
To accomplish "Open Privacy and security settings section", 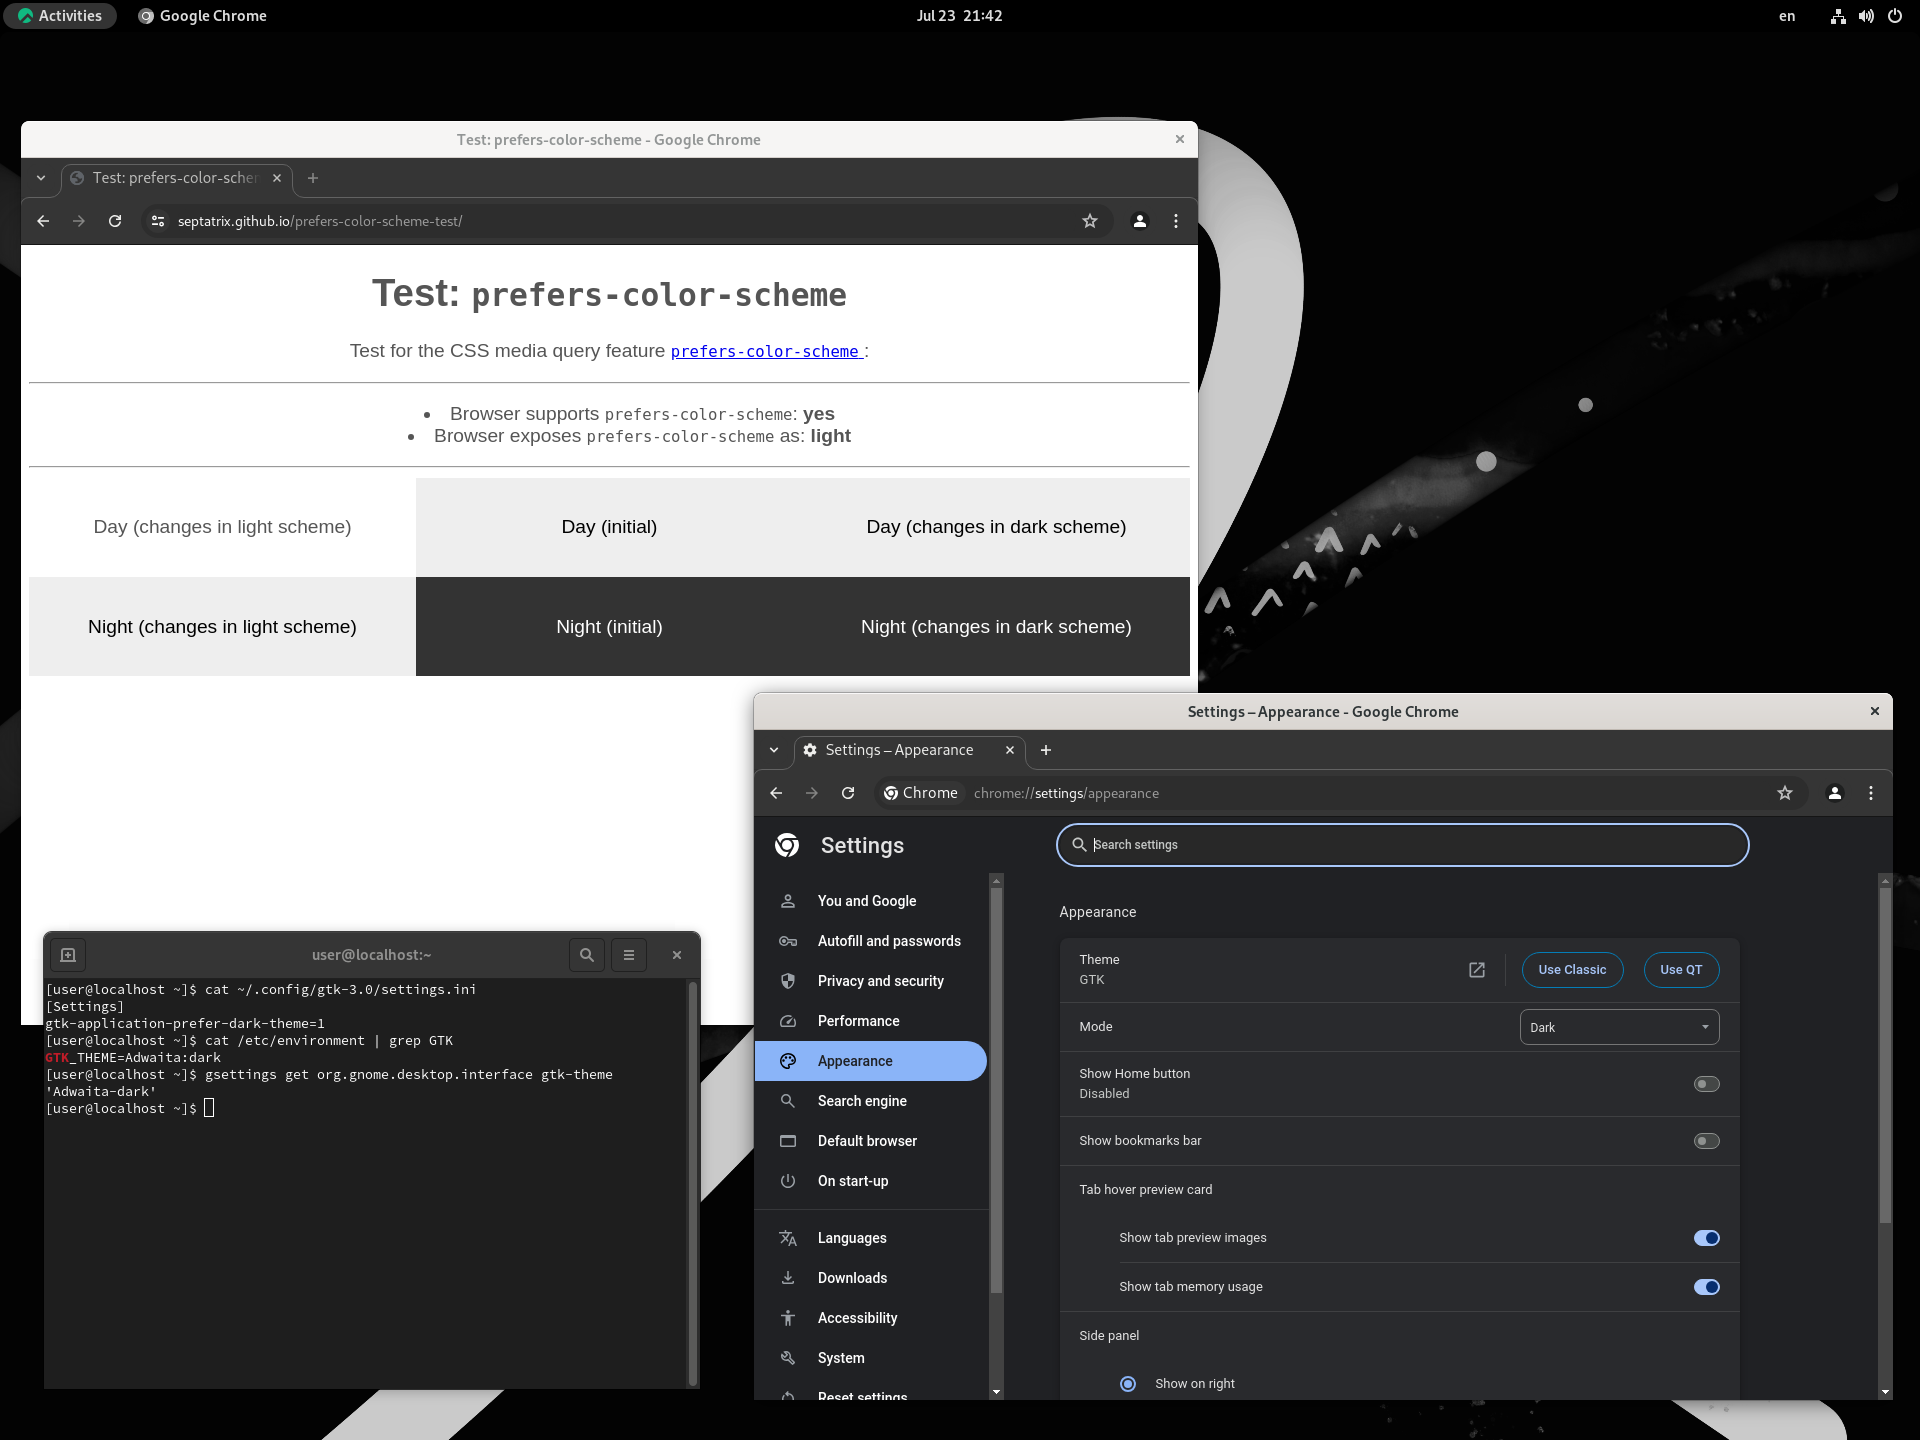I will 880,981.
